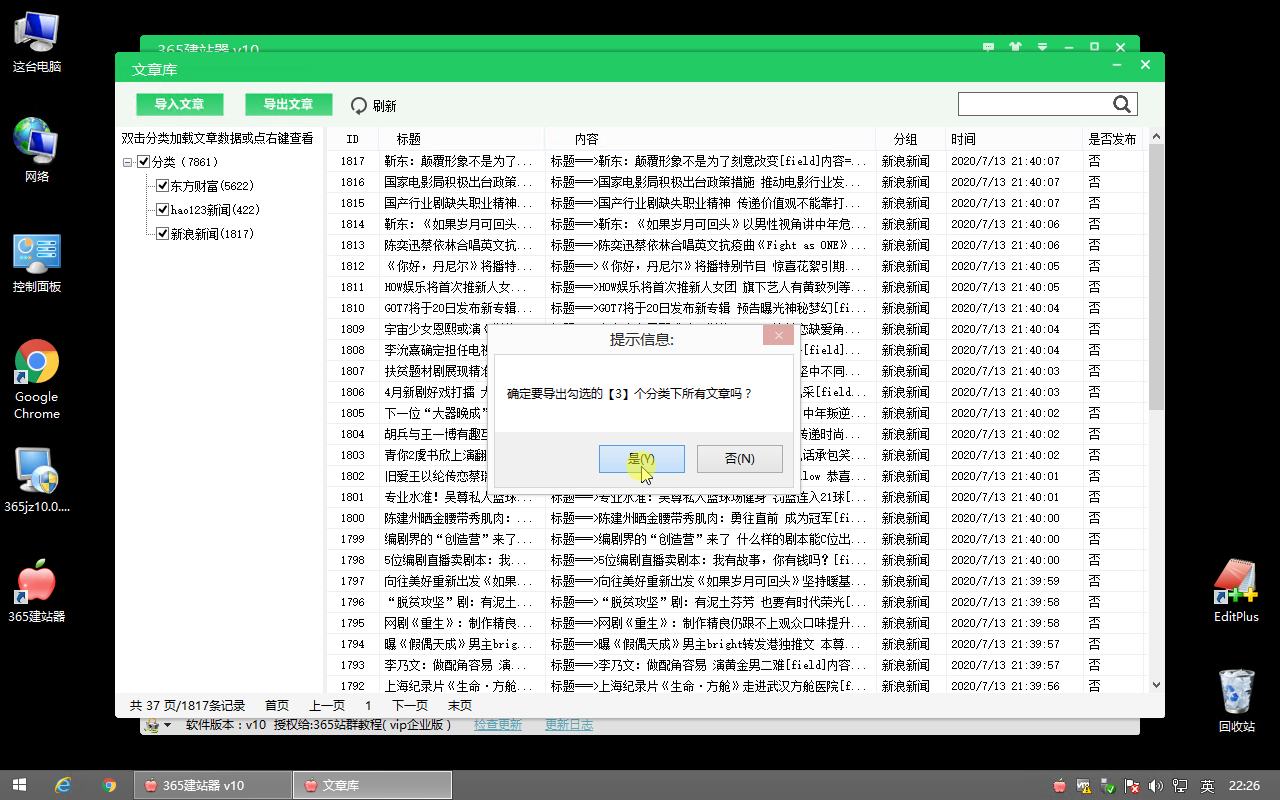
Task: Click the apple icon in system tray
Action: tap(1059, 786)
